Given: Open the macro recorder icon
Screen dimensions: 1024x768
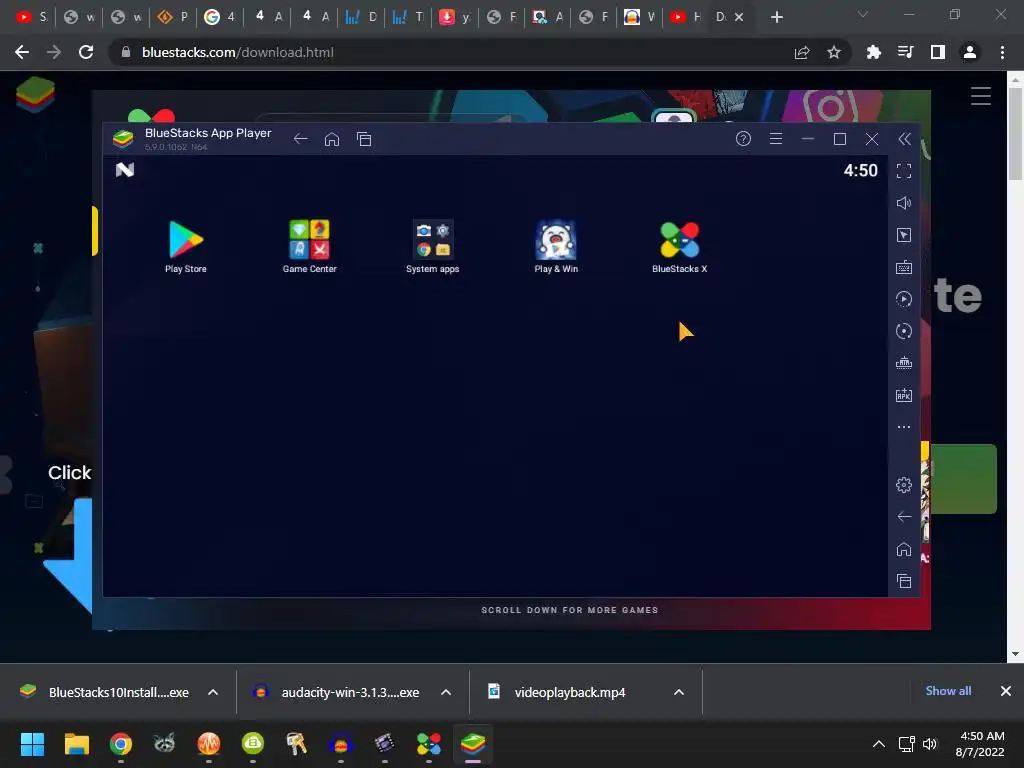Looking at the screenshot, I should tap(904, 299).
